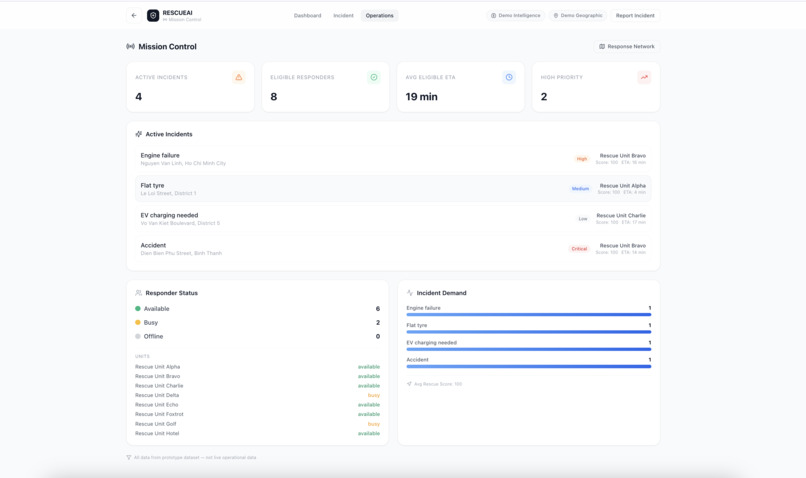Screen dimensions: 806x478
Task: Click the prototype dataset disclaimer text
Action: coord(195,457)
